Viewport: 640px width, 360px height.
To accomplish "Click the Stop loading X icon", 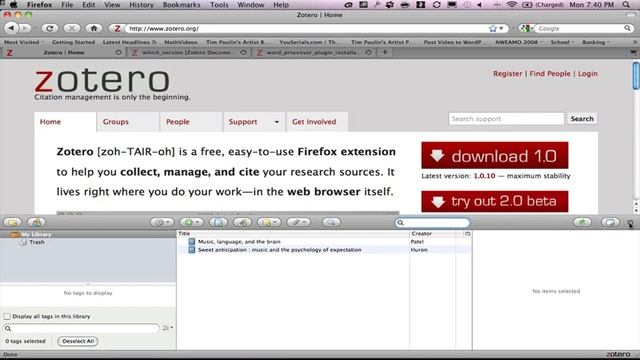I will tap(72, 28).
